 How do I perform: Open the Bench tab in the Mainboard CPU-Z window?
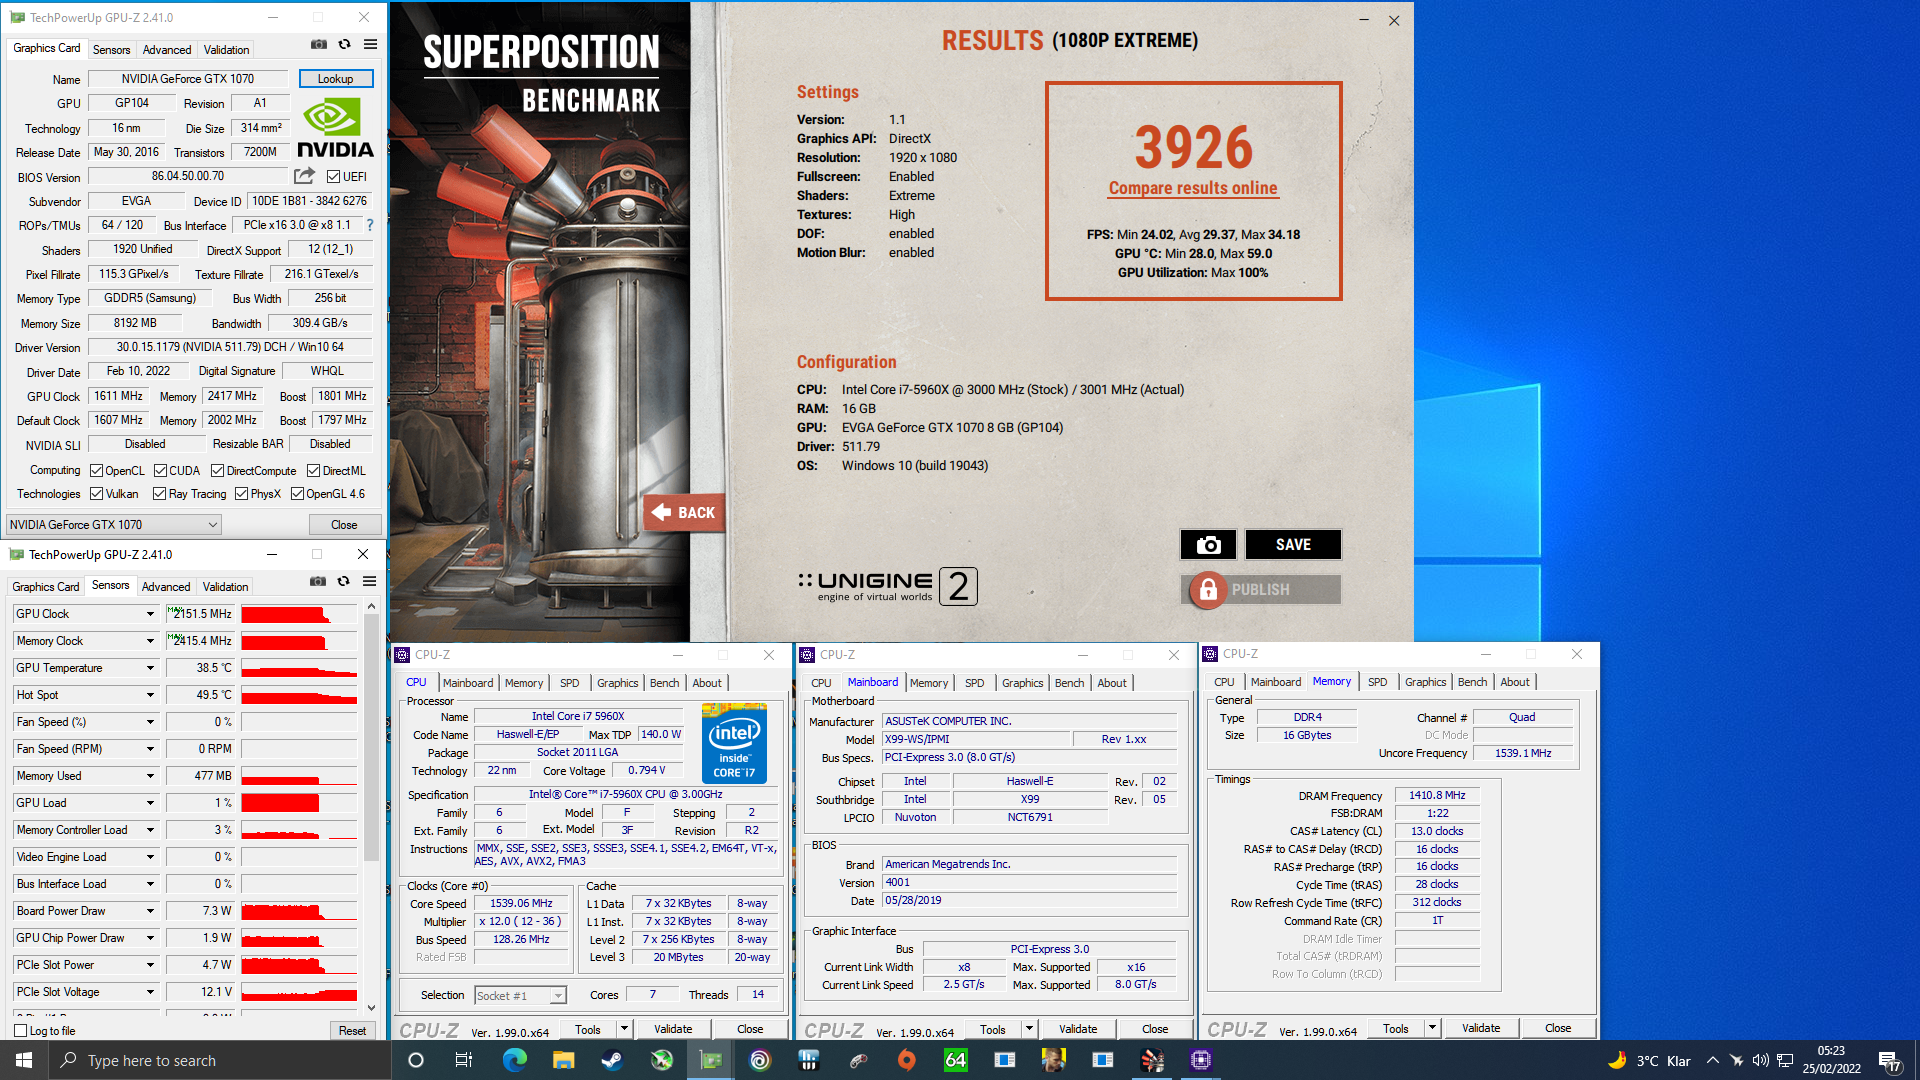[x=1069, y=683]
